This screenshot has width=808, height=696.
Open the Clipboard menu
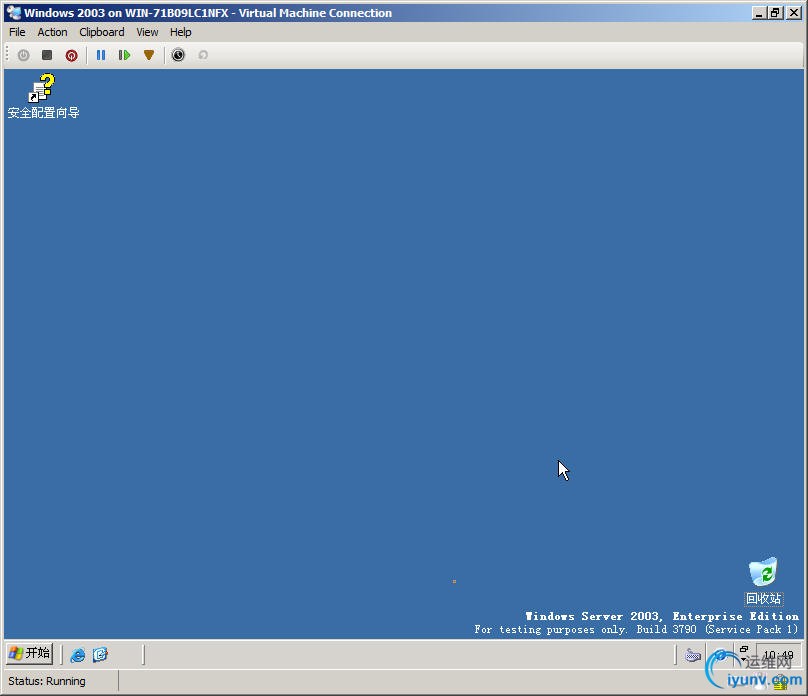tap(102, 32)
